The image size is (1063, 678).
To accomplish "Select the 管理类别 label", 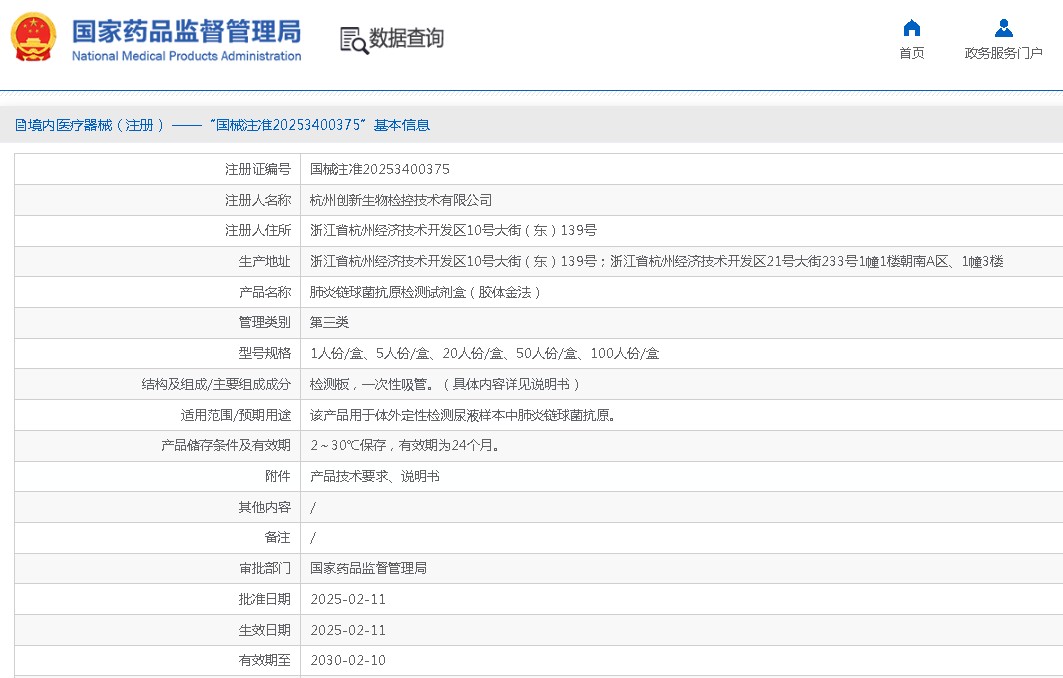I will pos(264,322).
